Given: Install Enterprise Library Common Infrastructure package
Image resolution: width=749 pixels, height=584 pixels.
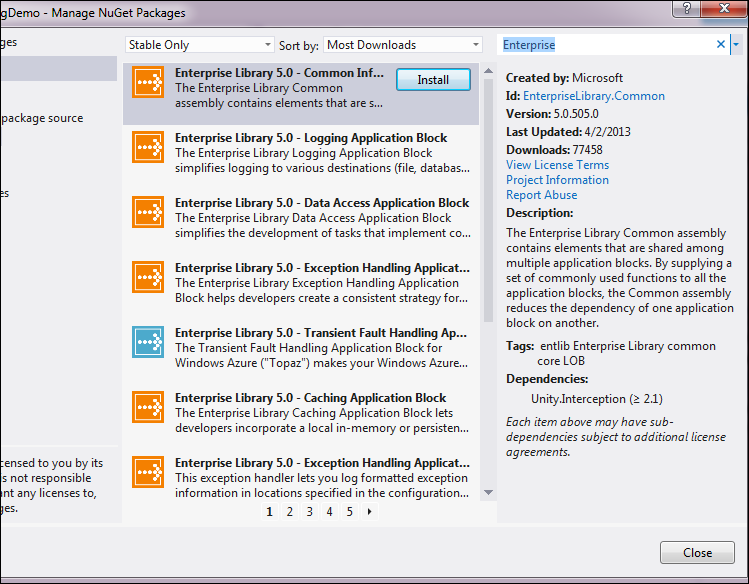Looking at the screenshot, I should pyautogui.click(x=433, y=80).
